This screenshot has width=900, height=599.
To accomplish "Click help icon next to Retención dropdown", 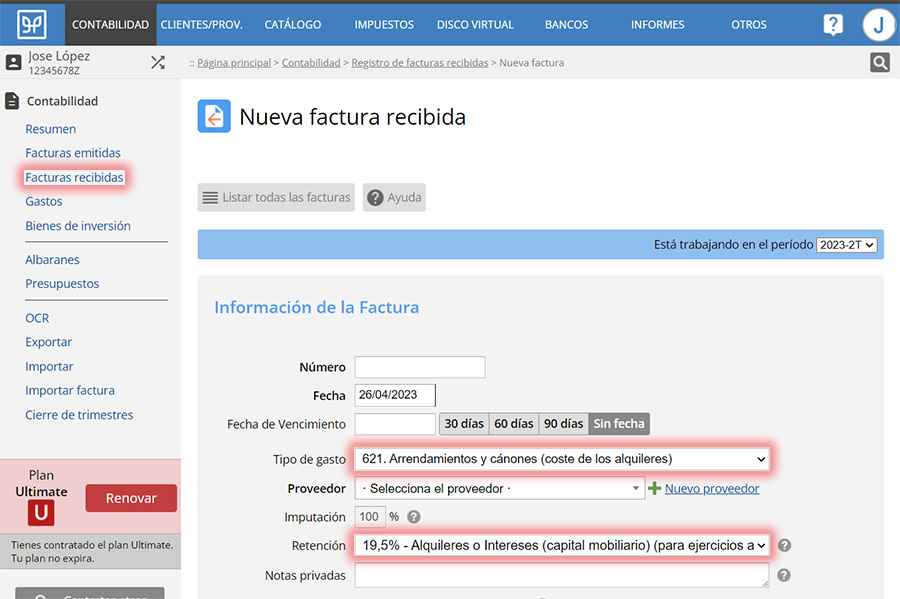I will 784,546.
